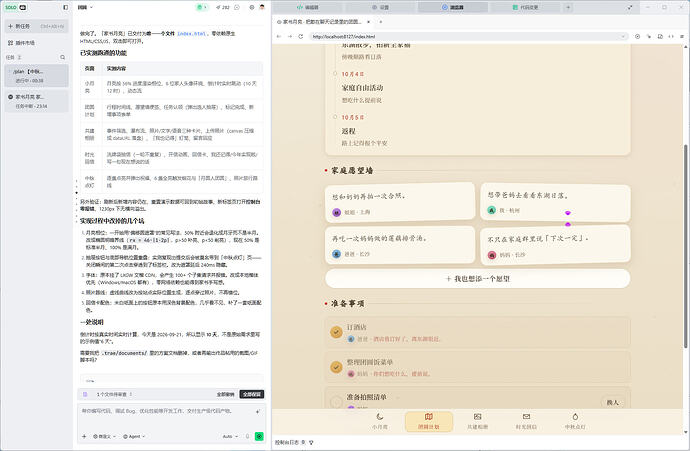Click the microphone voice input icon
The width and height of the screenshot is (690, 451).
click(x=247, y=436)
